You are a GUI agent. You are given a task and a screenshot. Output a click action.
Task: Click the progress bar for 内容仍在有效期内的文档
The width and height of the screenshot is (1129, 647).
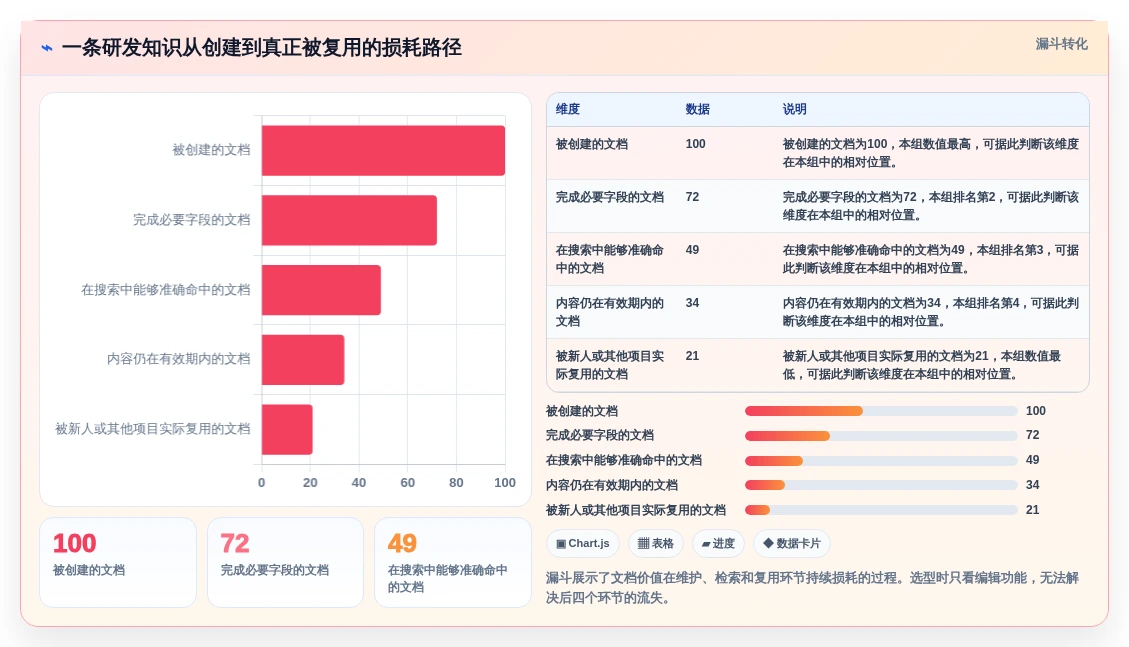pyautogui.click(x=881, y=485)
